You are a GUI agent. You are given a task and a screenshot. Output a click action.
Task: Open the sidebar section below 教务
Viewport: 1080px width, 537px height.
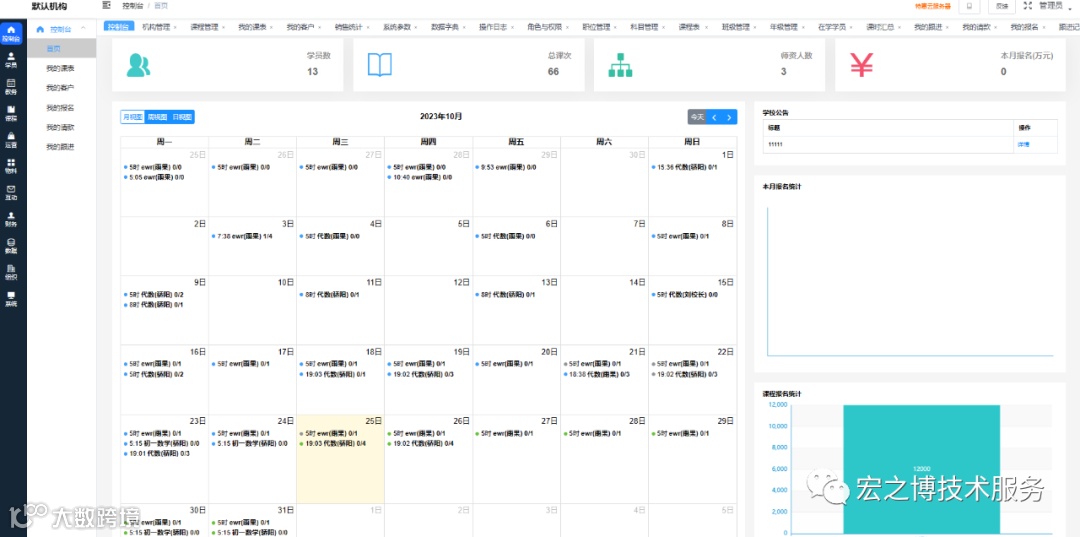11,113
